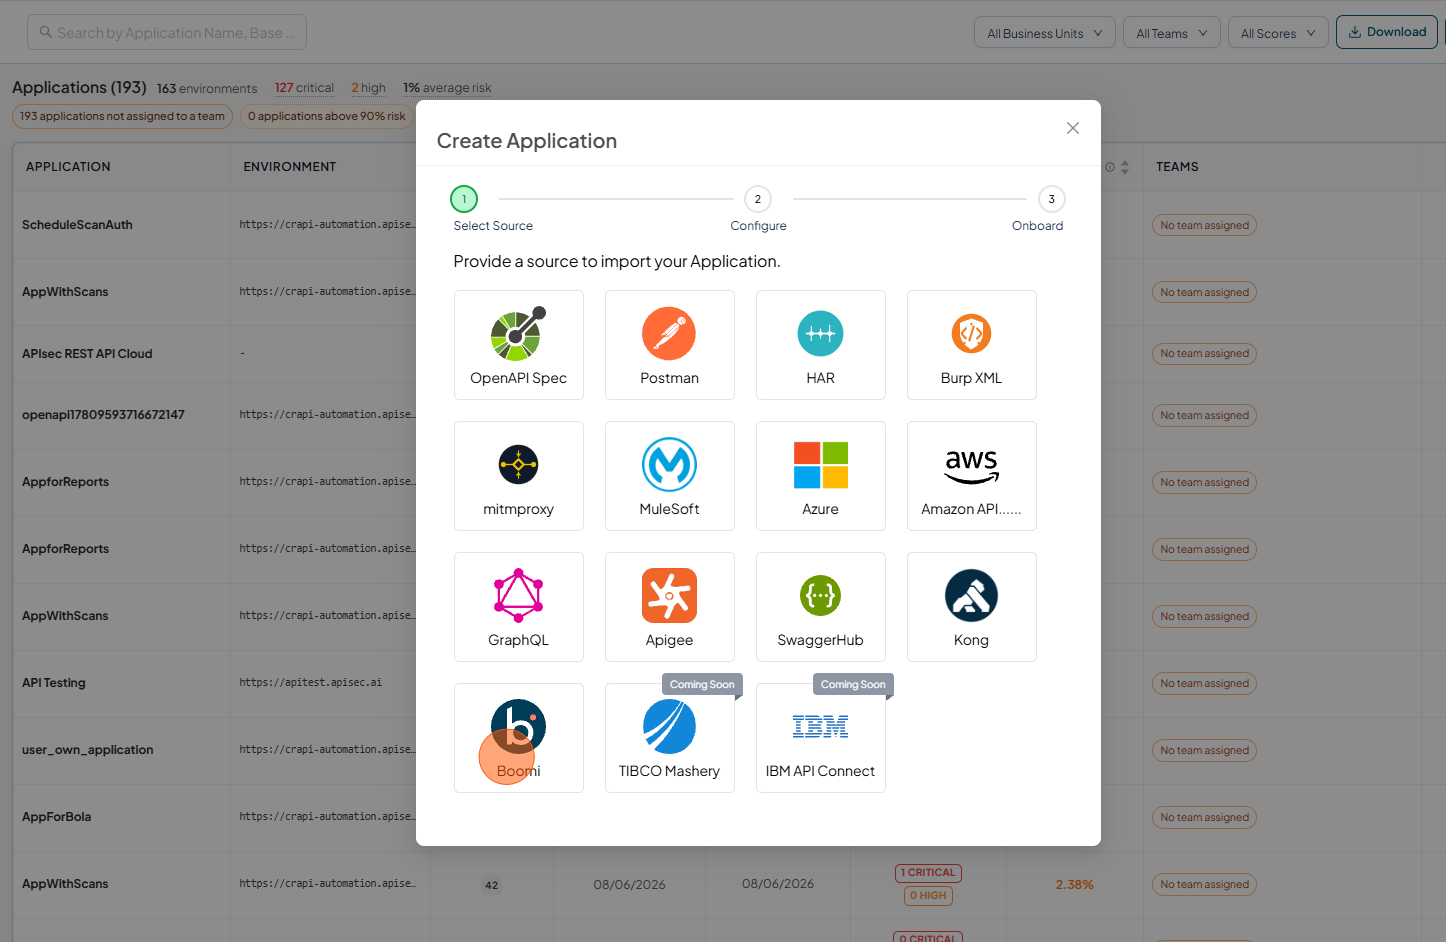Pick the Apigee source card

[670, 607]
